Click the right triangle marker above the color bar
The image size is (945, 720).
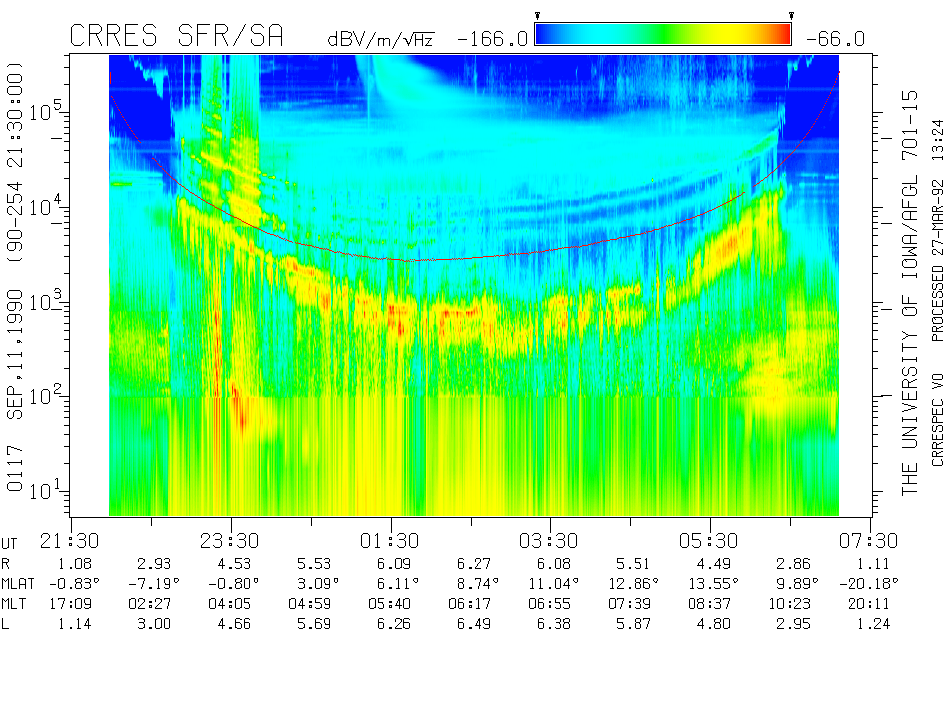point(791,16)
